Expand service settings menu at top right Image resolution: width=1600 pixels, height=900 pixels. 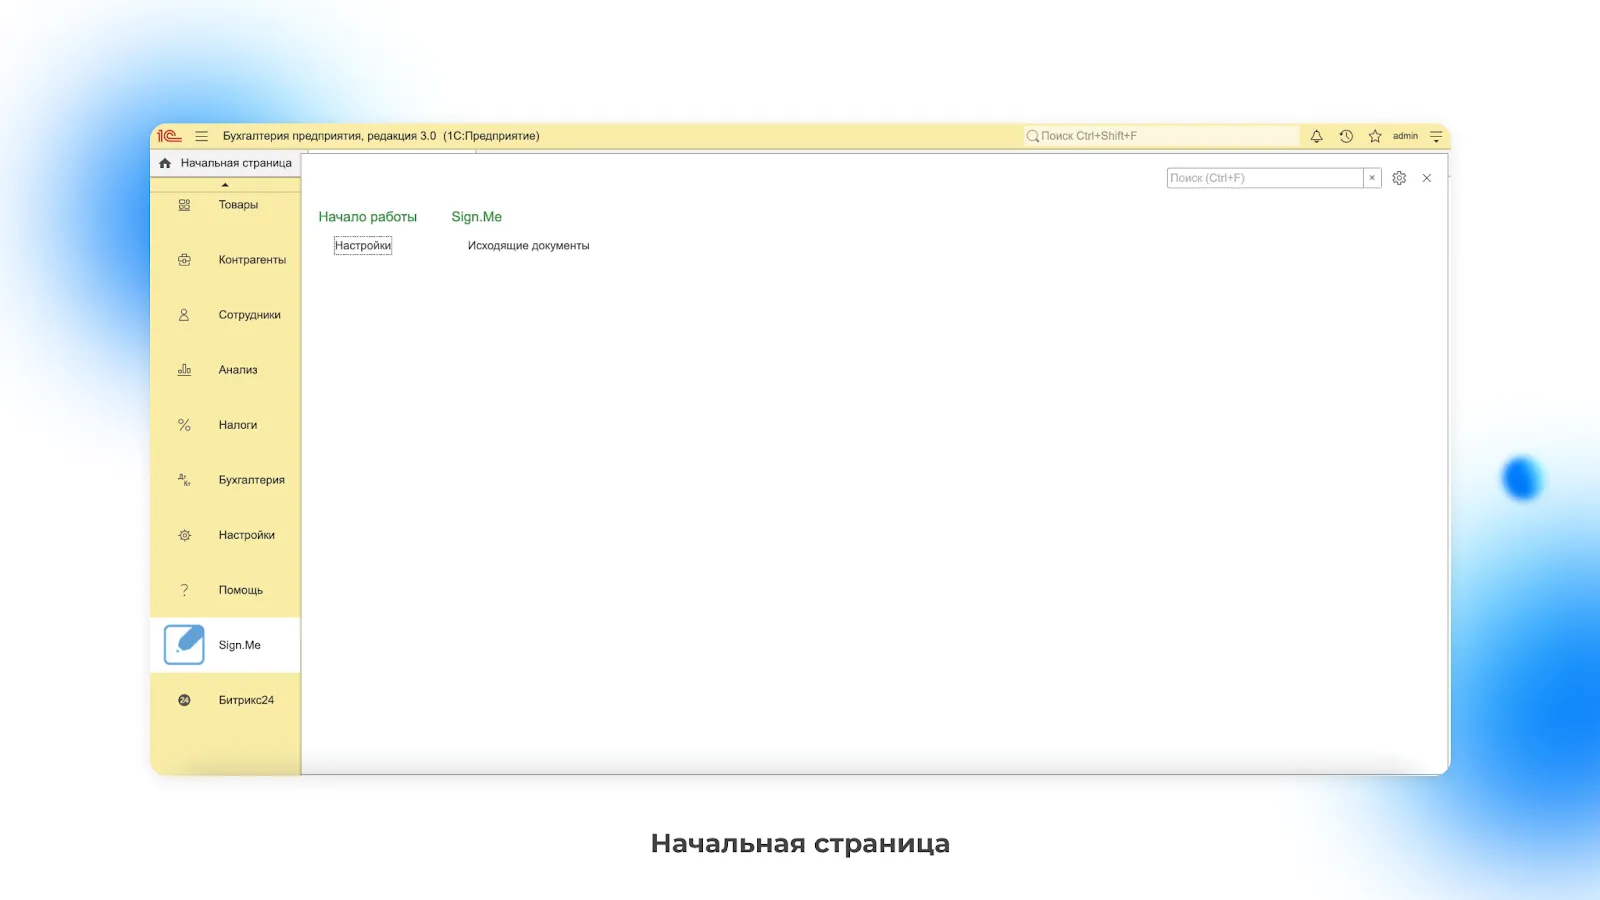[x=1436, y=136]
